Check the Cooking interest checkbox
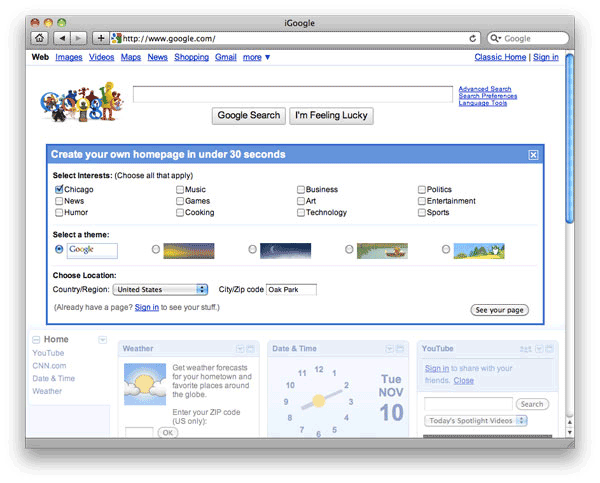Image resolution: width=600 pixels, height=483 pixels. coord(180,212)
